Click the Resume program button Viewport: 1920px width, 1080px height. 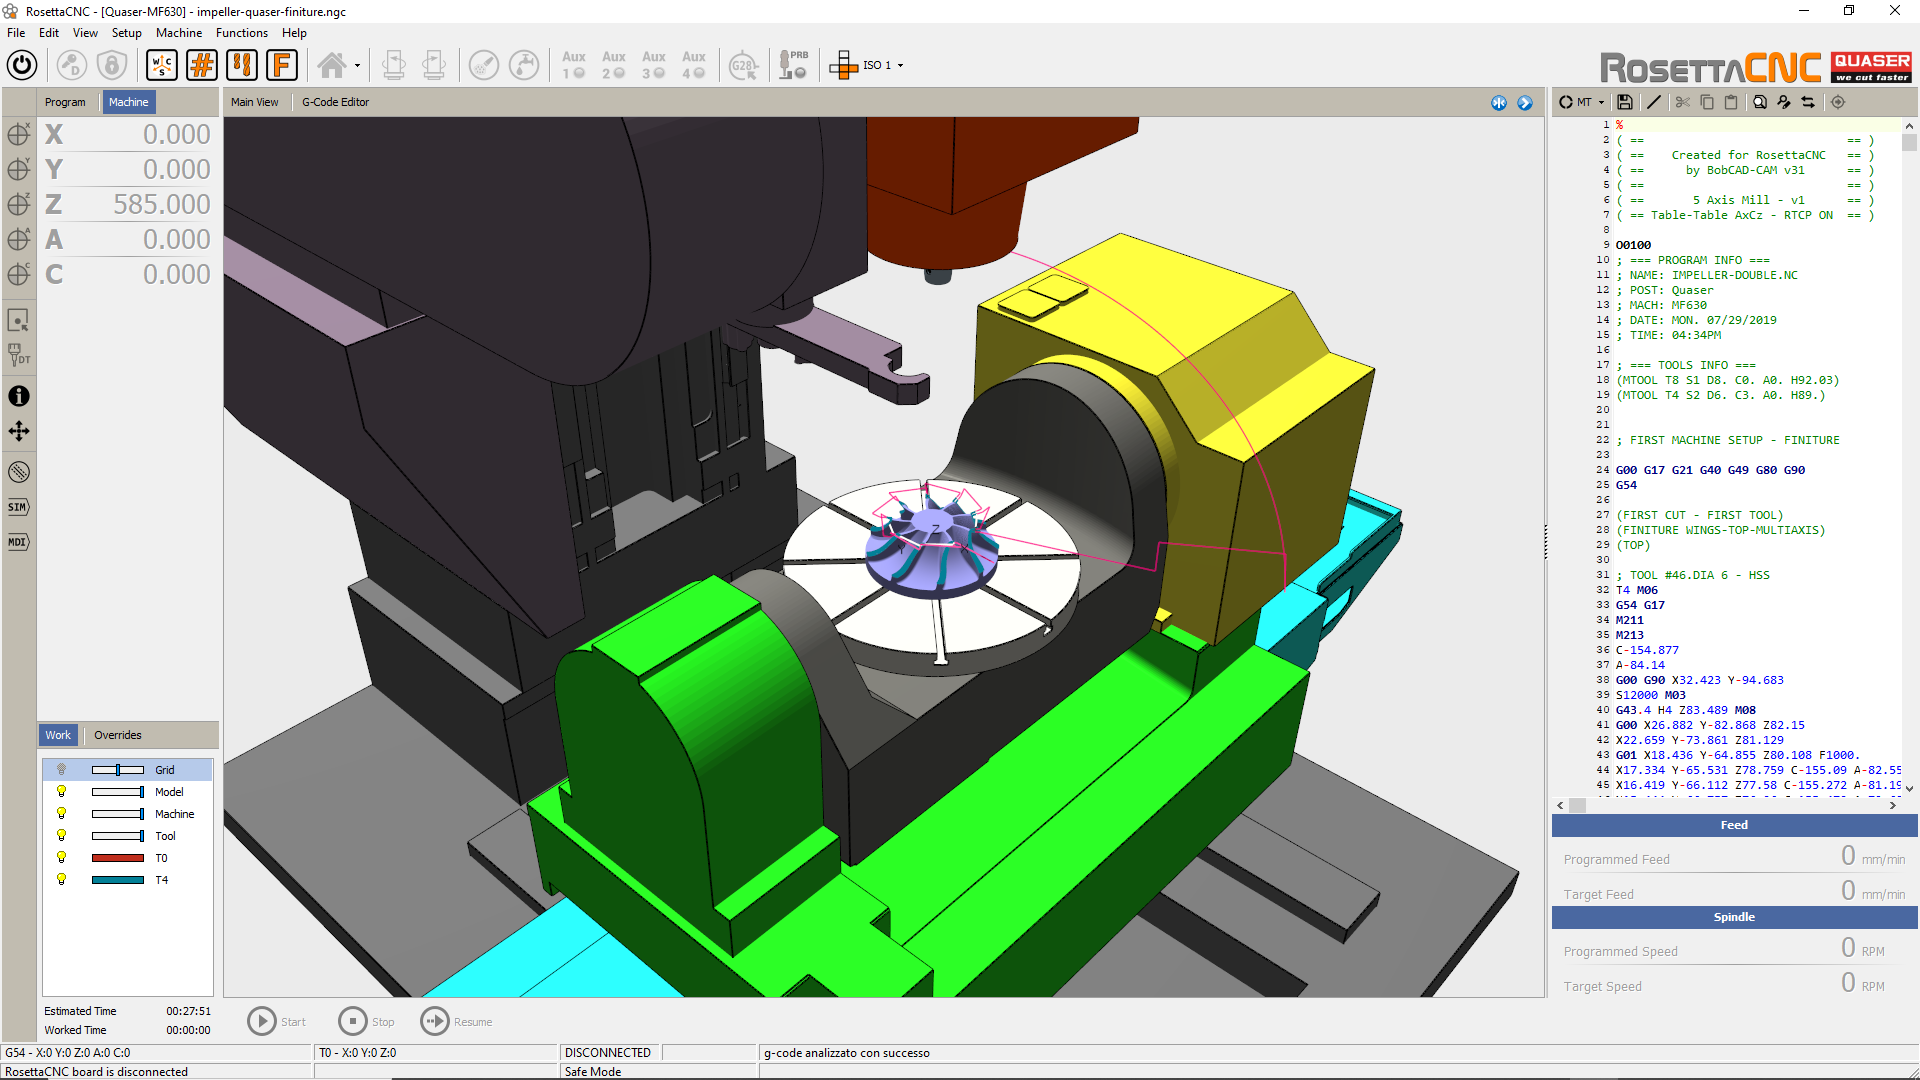point(457,1021)
